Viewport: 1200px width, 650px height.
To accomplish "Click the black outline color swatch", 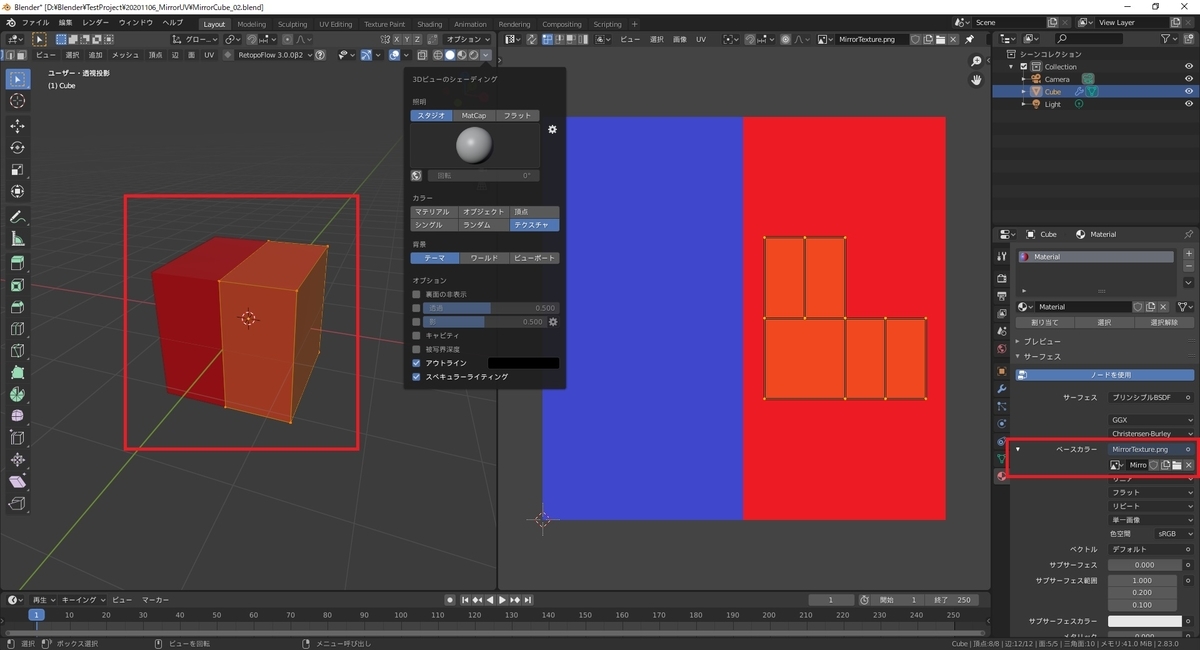I will 523,363.
